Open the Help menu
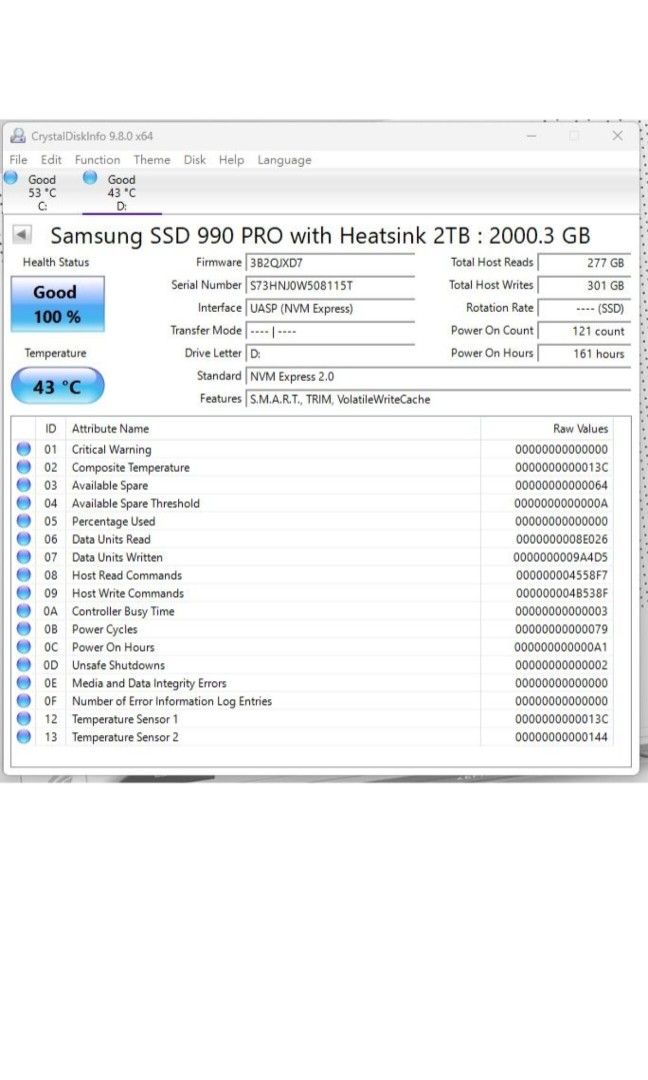This screenshot has height=1080, width=648. pyautogui.click(x=231, y=160)
